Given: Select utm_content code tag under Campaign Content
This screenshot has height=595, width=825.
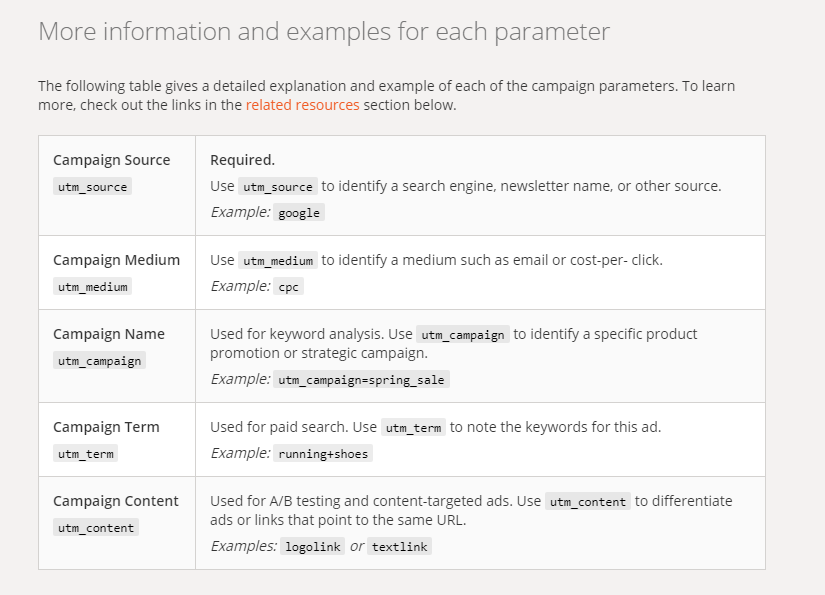Looking at the screenshot, I should pos(95,528).
